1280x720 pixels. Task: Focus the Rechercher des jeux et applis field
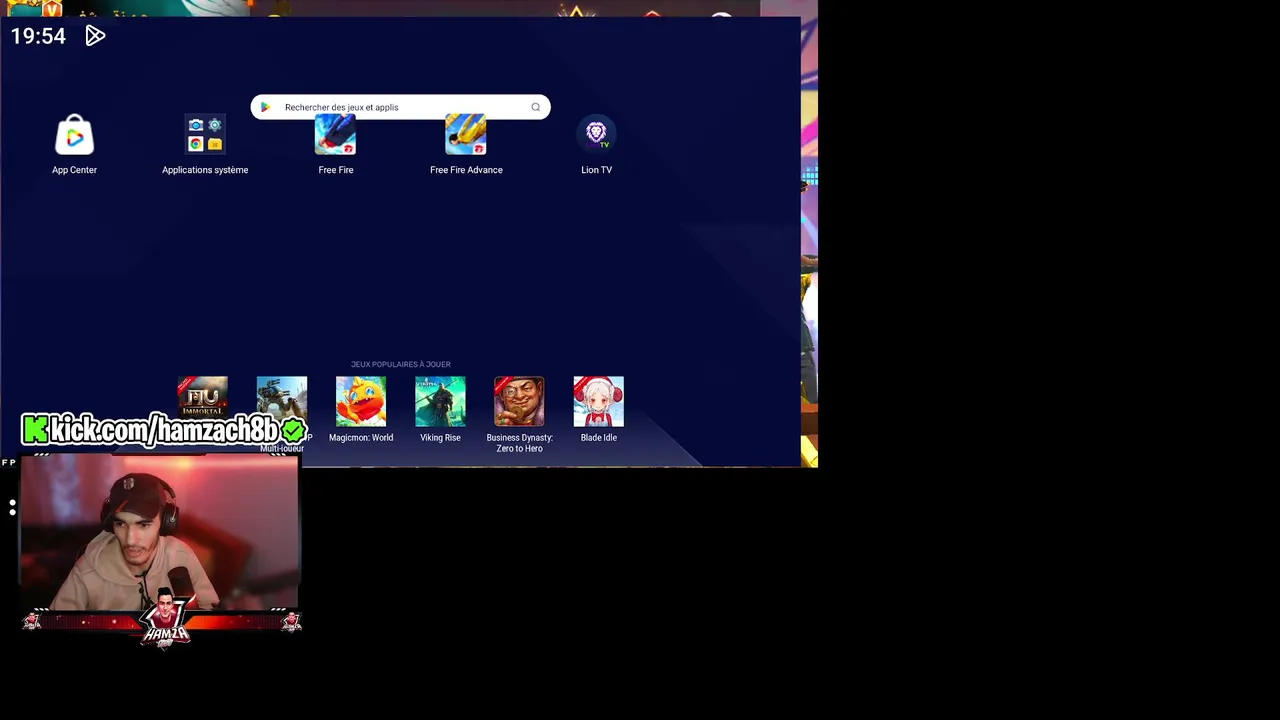click(x=400, y=107)
